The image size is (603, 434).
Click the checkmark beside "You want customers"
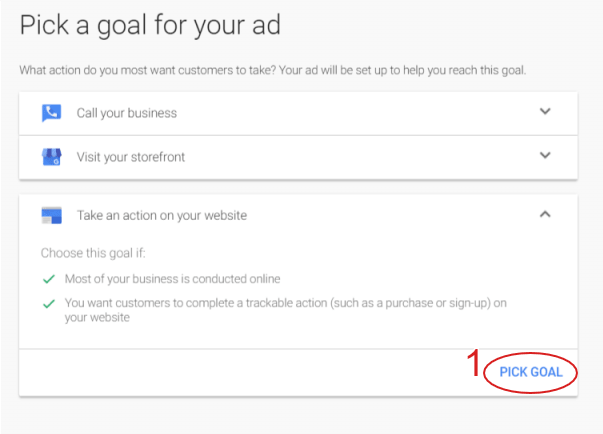[47, 303]
